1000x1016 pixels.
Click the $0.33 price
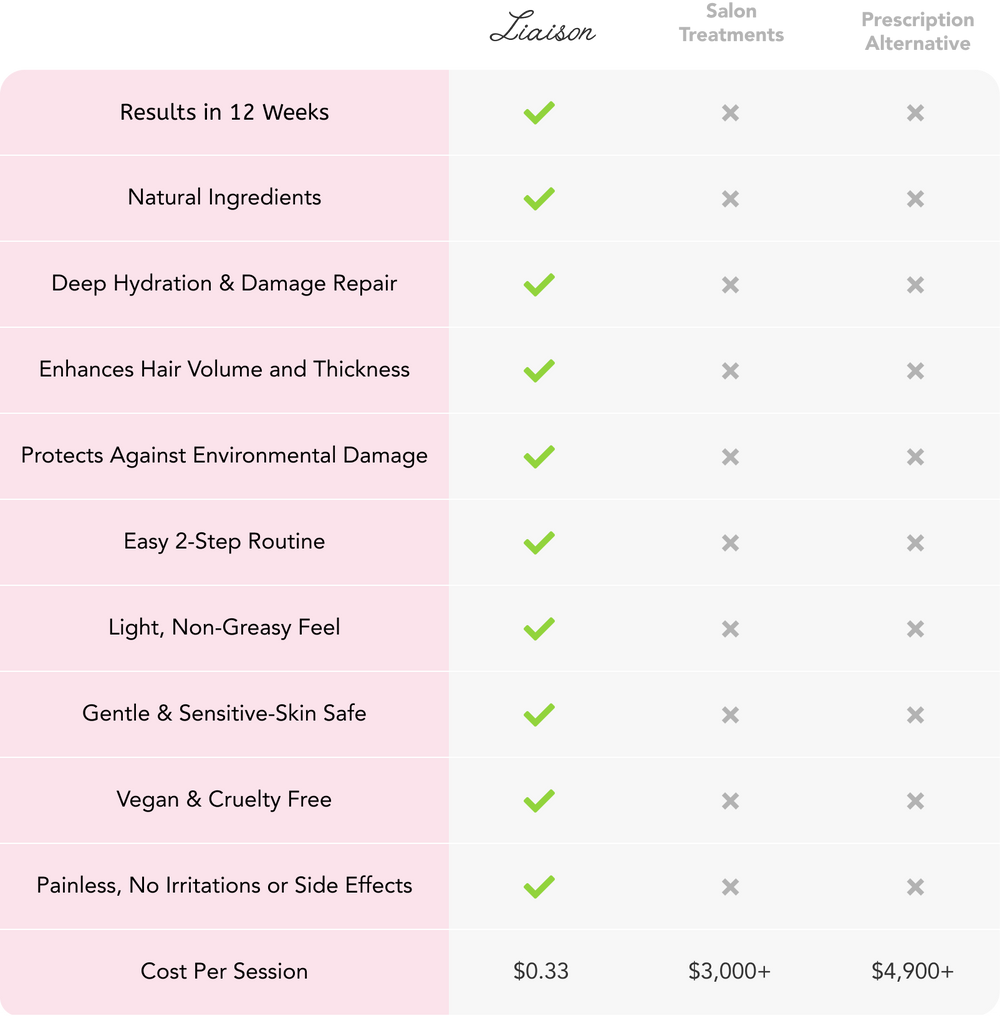[541, 971]
